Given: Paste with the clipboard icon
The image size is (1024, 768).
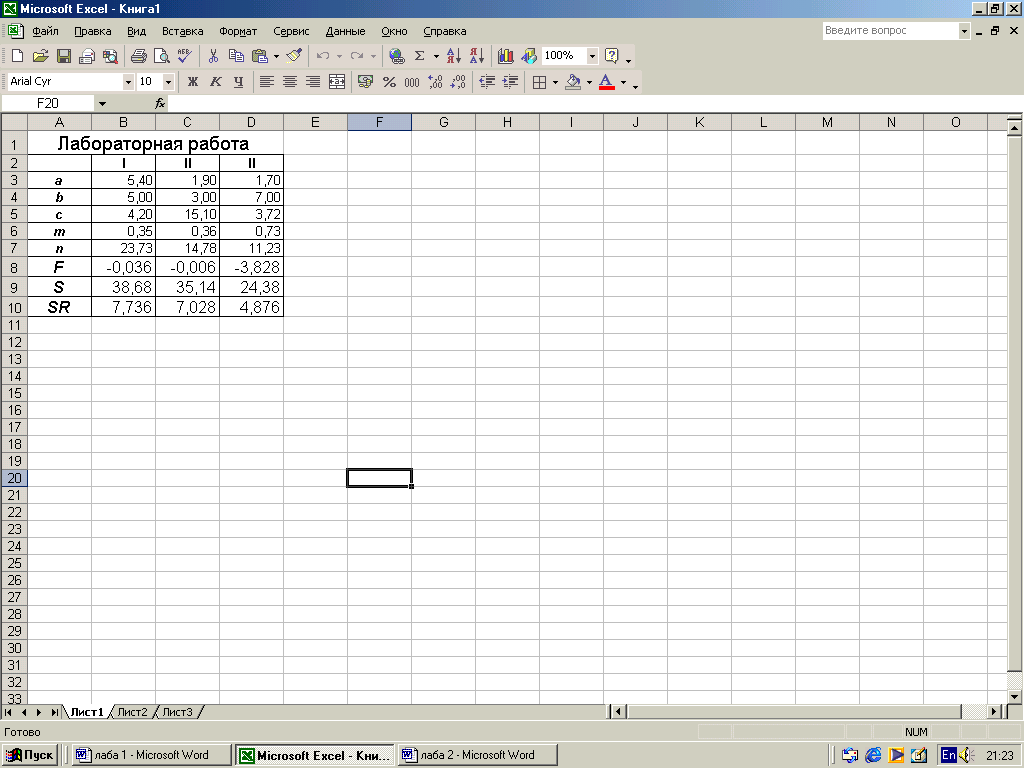Looking at the screenshot, I should [x=260, y=56].
